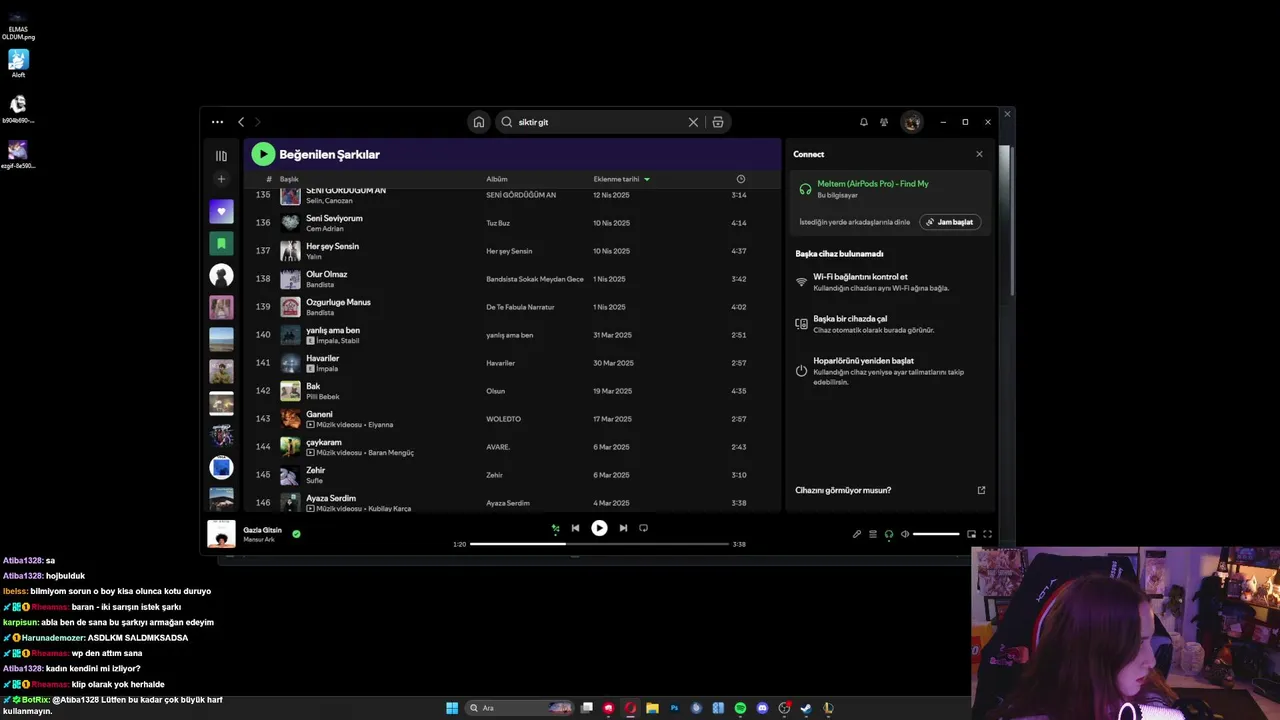The image size is (1280, 720).
Task: Select the song yanlış ama ben
Action: tap(333, 330)
